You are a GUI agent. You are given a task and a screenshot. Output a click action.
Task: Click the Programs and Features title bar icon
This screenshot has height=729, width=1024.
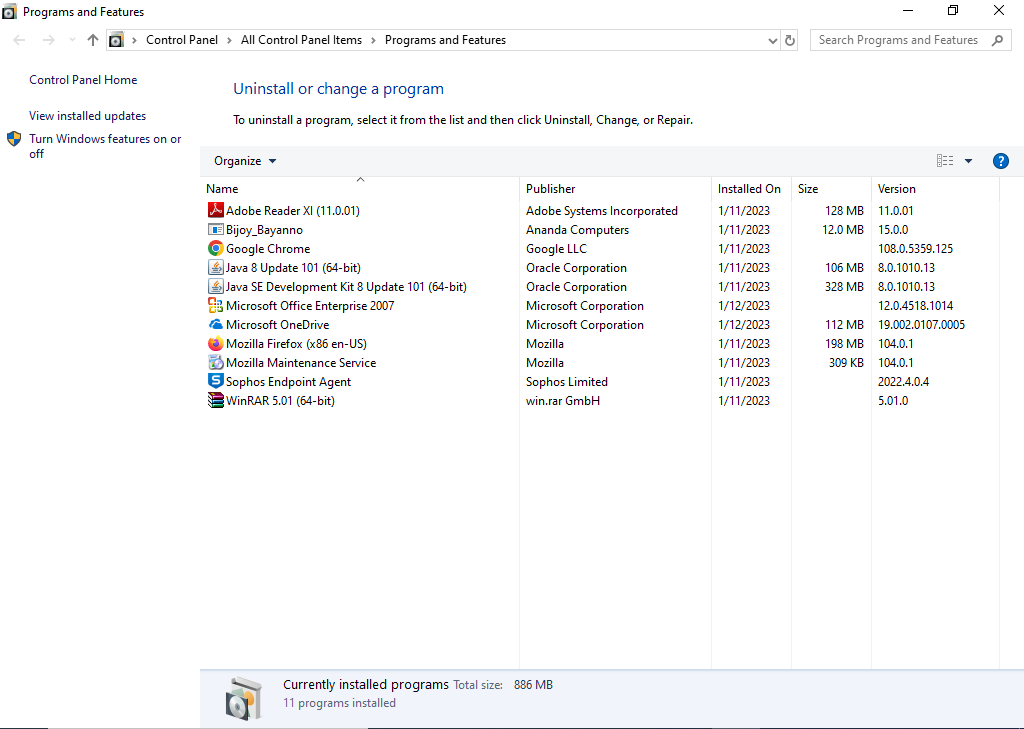[x=9, y=12]
